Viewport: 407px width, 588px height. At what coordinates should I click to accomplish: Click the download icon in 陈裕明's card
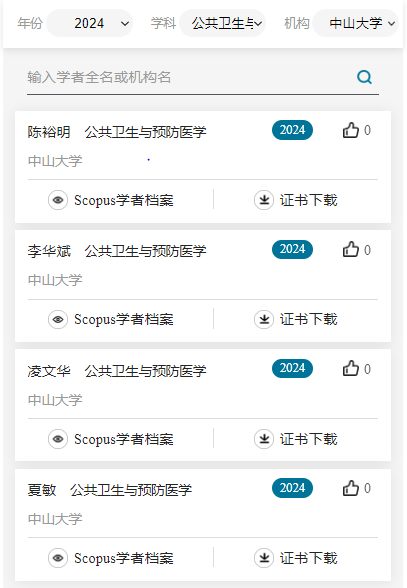click(x=264, y=200)
